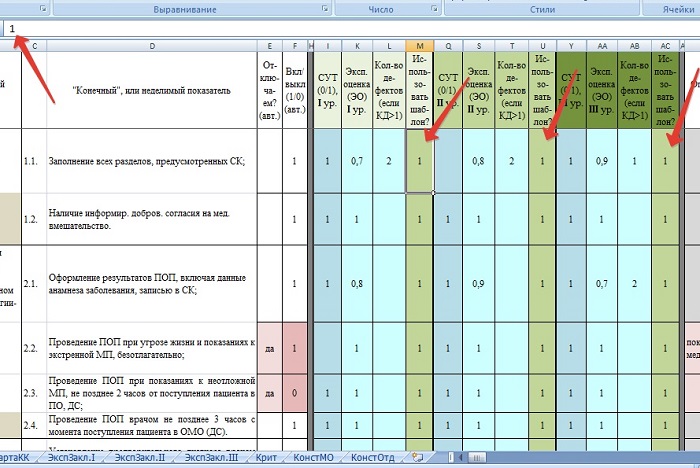Click the "Конечный", или неделимый показатель header
Image resolution: width=700 pixels, height=468 pixels.
click(152, 91)
